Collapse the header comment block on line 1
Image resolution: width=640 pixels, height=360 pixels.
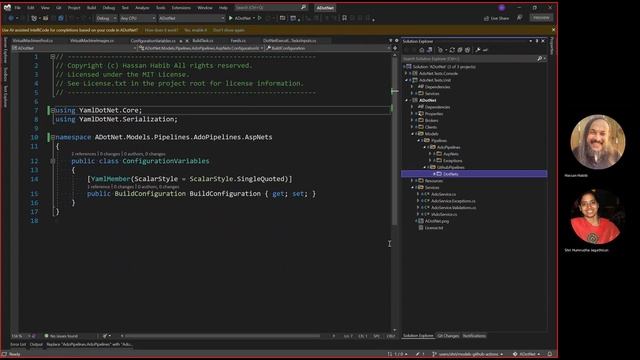click(53, 57)
